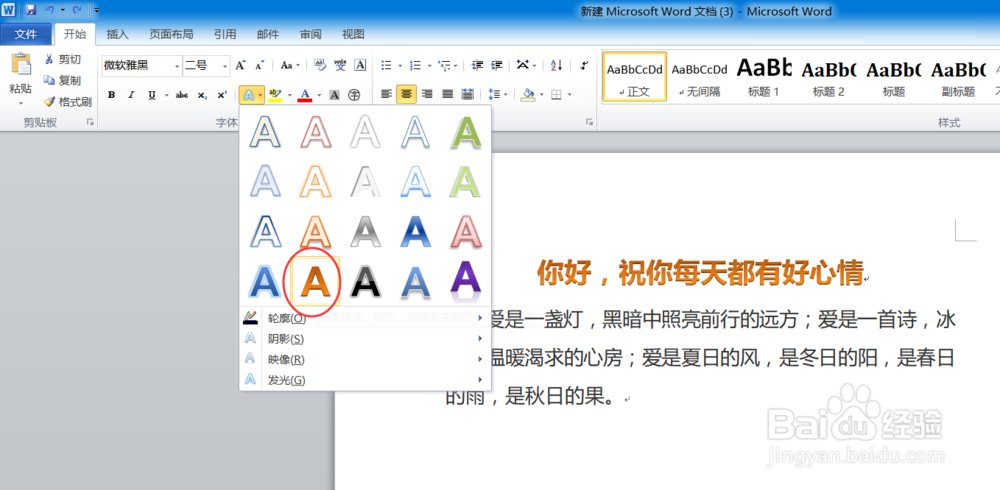Save the document via Quick Access

(x=31, y=10)
